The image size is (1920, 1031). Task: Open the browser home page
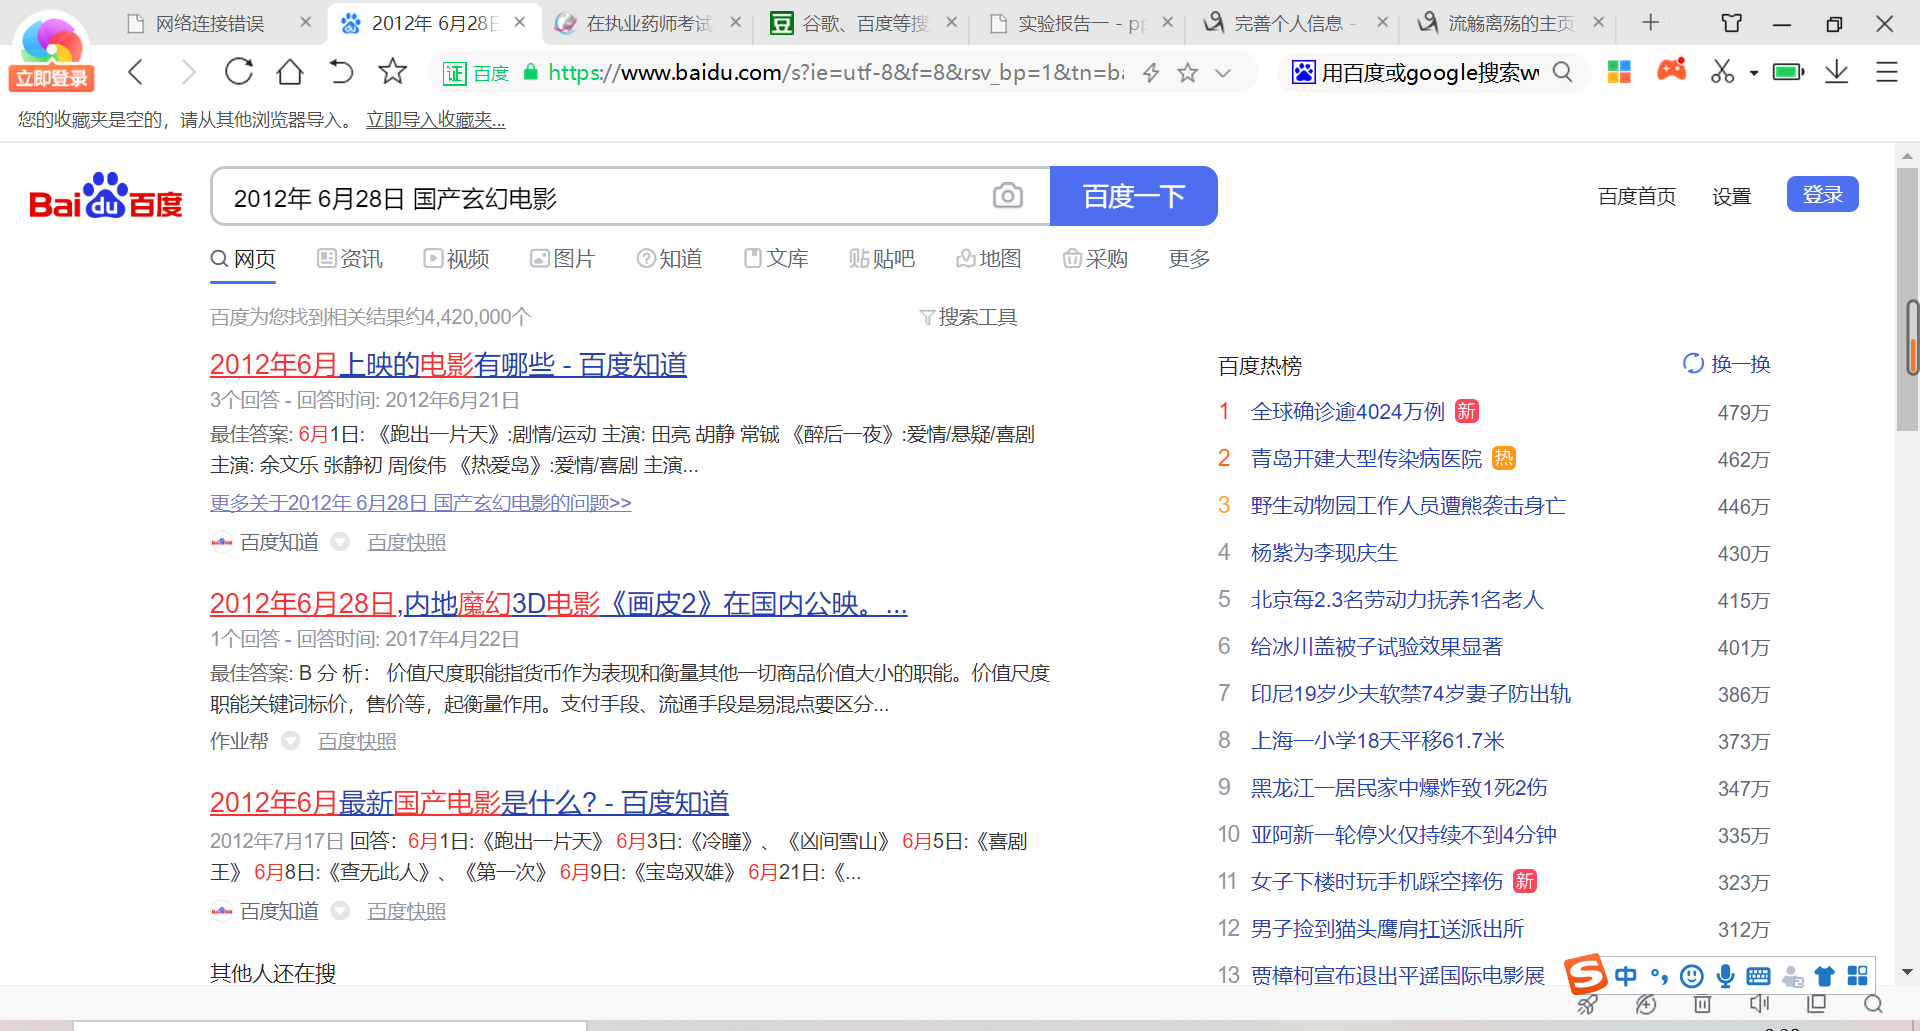pos(290,72)
